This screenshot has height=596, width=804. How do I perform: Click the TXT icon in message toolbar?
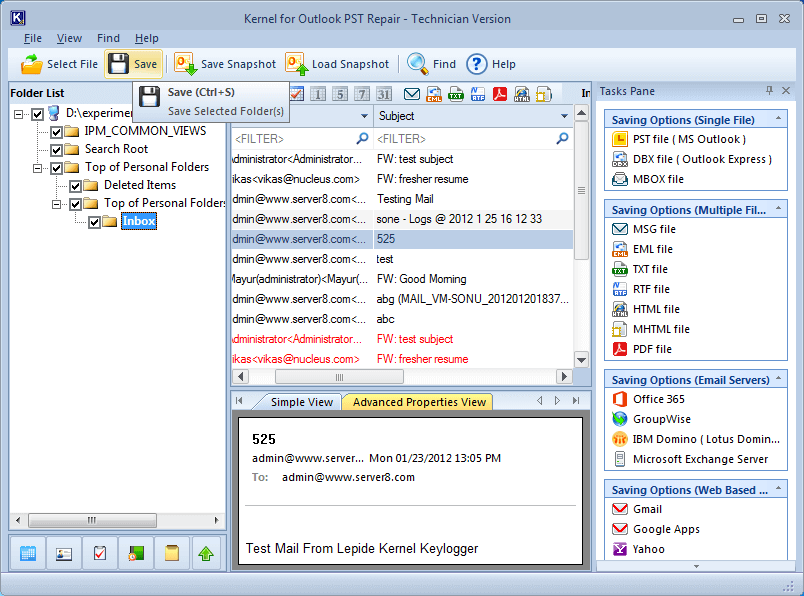pos(456,94)
